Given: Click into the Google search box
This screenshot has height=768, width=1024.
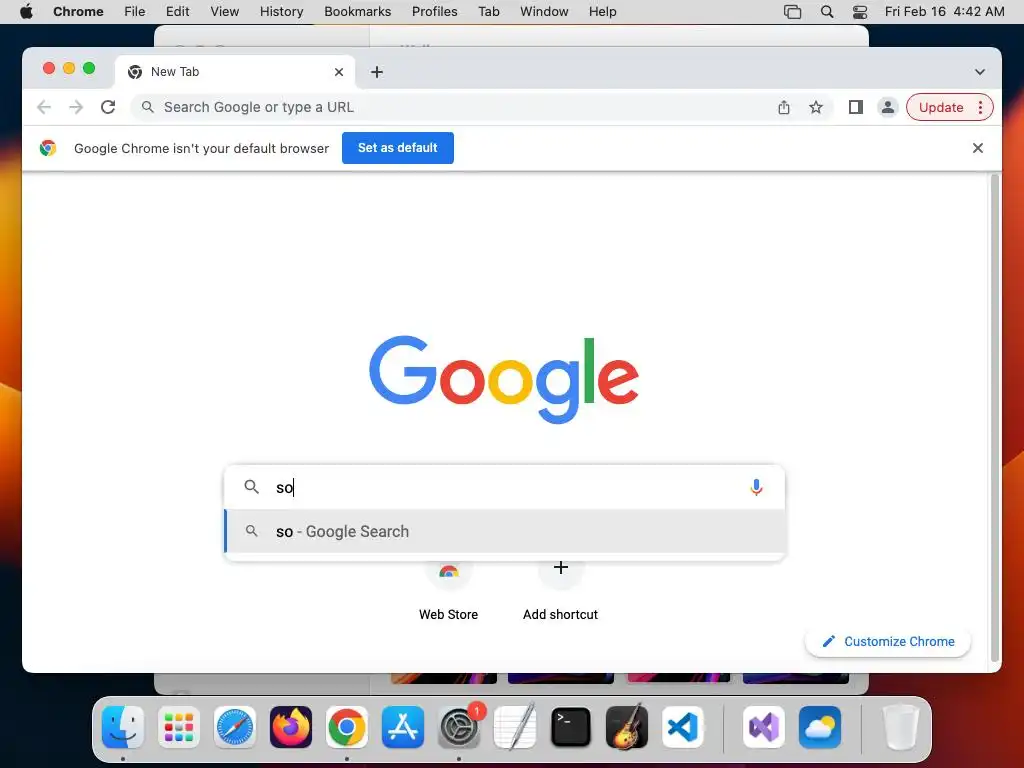Looking at the screenshot, I should [505, 487].
